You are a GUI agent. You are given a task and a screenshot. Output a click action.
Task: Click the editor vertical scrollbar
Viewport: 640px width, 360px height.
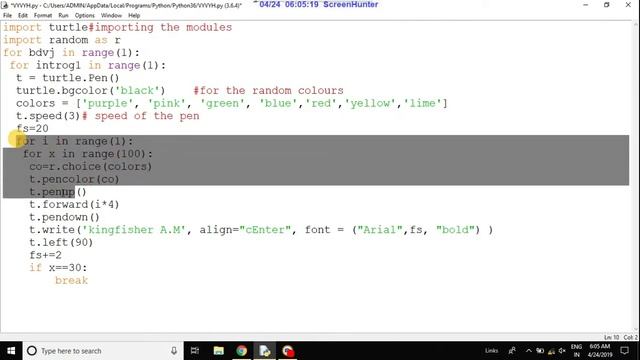tap(636, 176)
